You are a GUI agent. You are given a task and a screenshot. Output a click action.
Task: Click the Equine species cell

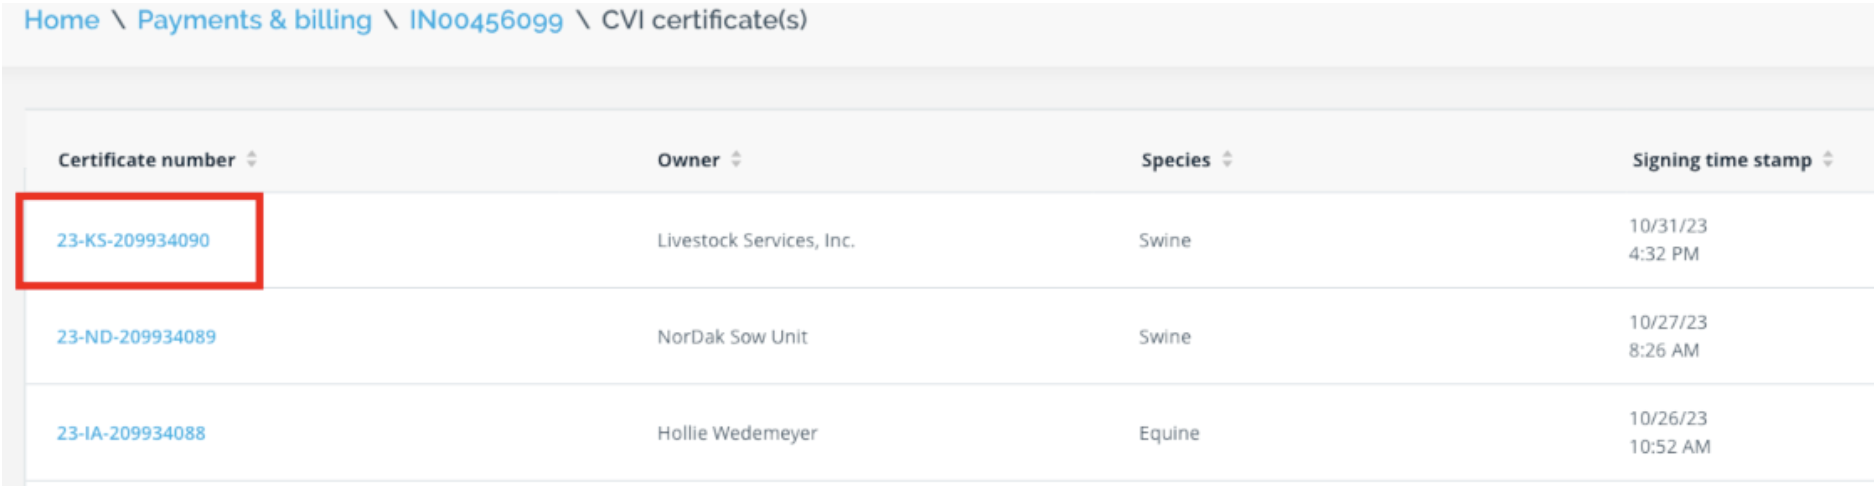tap(1169, 433)
